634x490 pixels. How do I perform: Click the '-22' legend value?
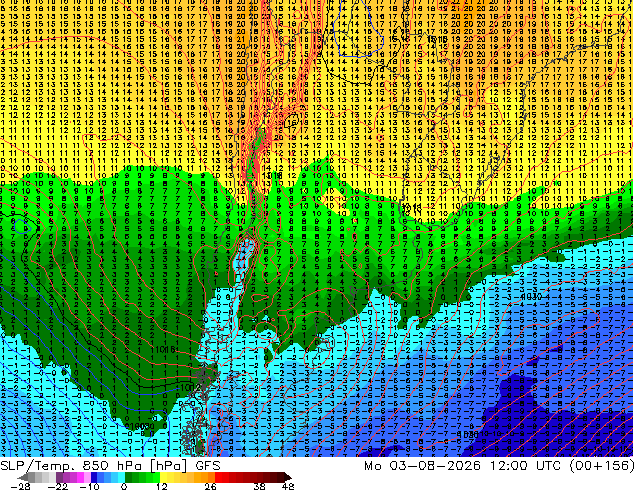58,486
